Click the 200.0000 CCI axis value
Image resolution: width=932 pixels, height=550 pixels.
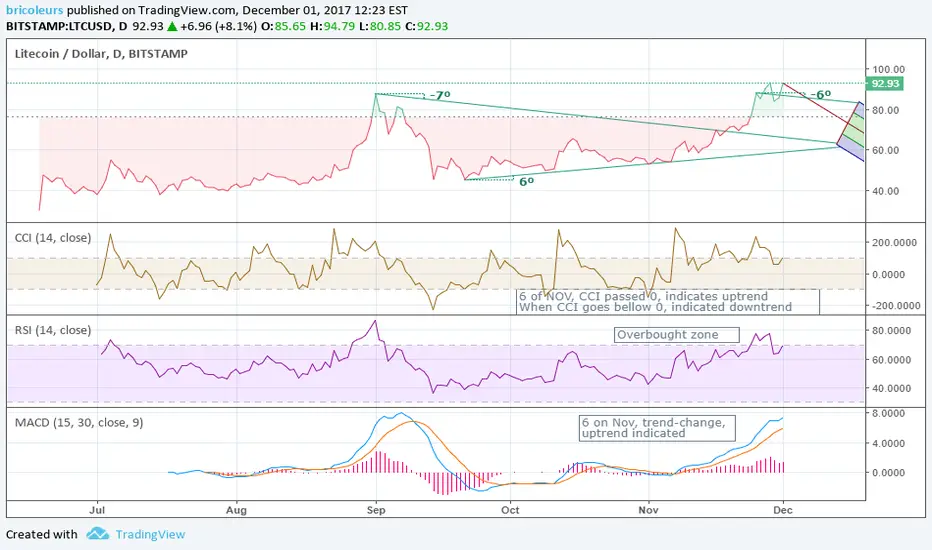(x=897, y=243)
